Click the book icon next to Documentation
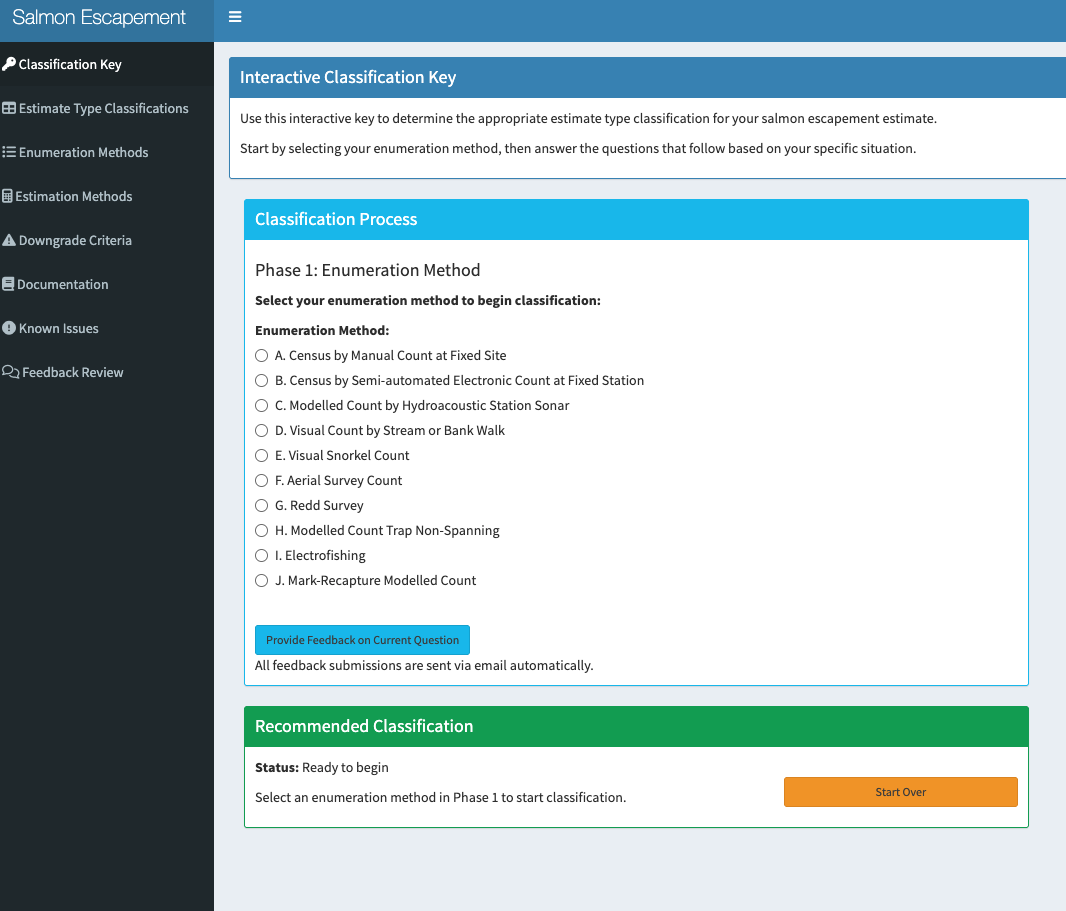Screen dimensions: 1066x911 (9, 284)
